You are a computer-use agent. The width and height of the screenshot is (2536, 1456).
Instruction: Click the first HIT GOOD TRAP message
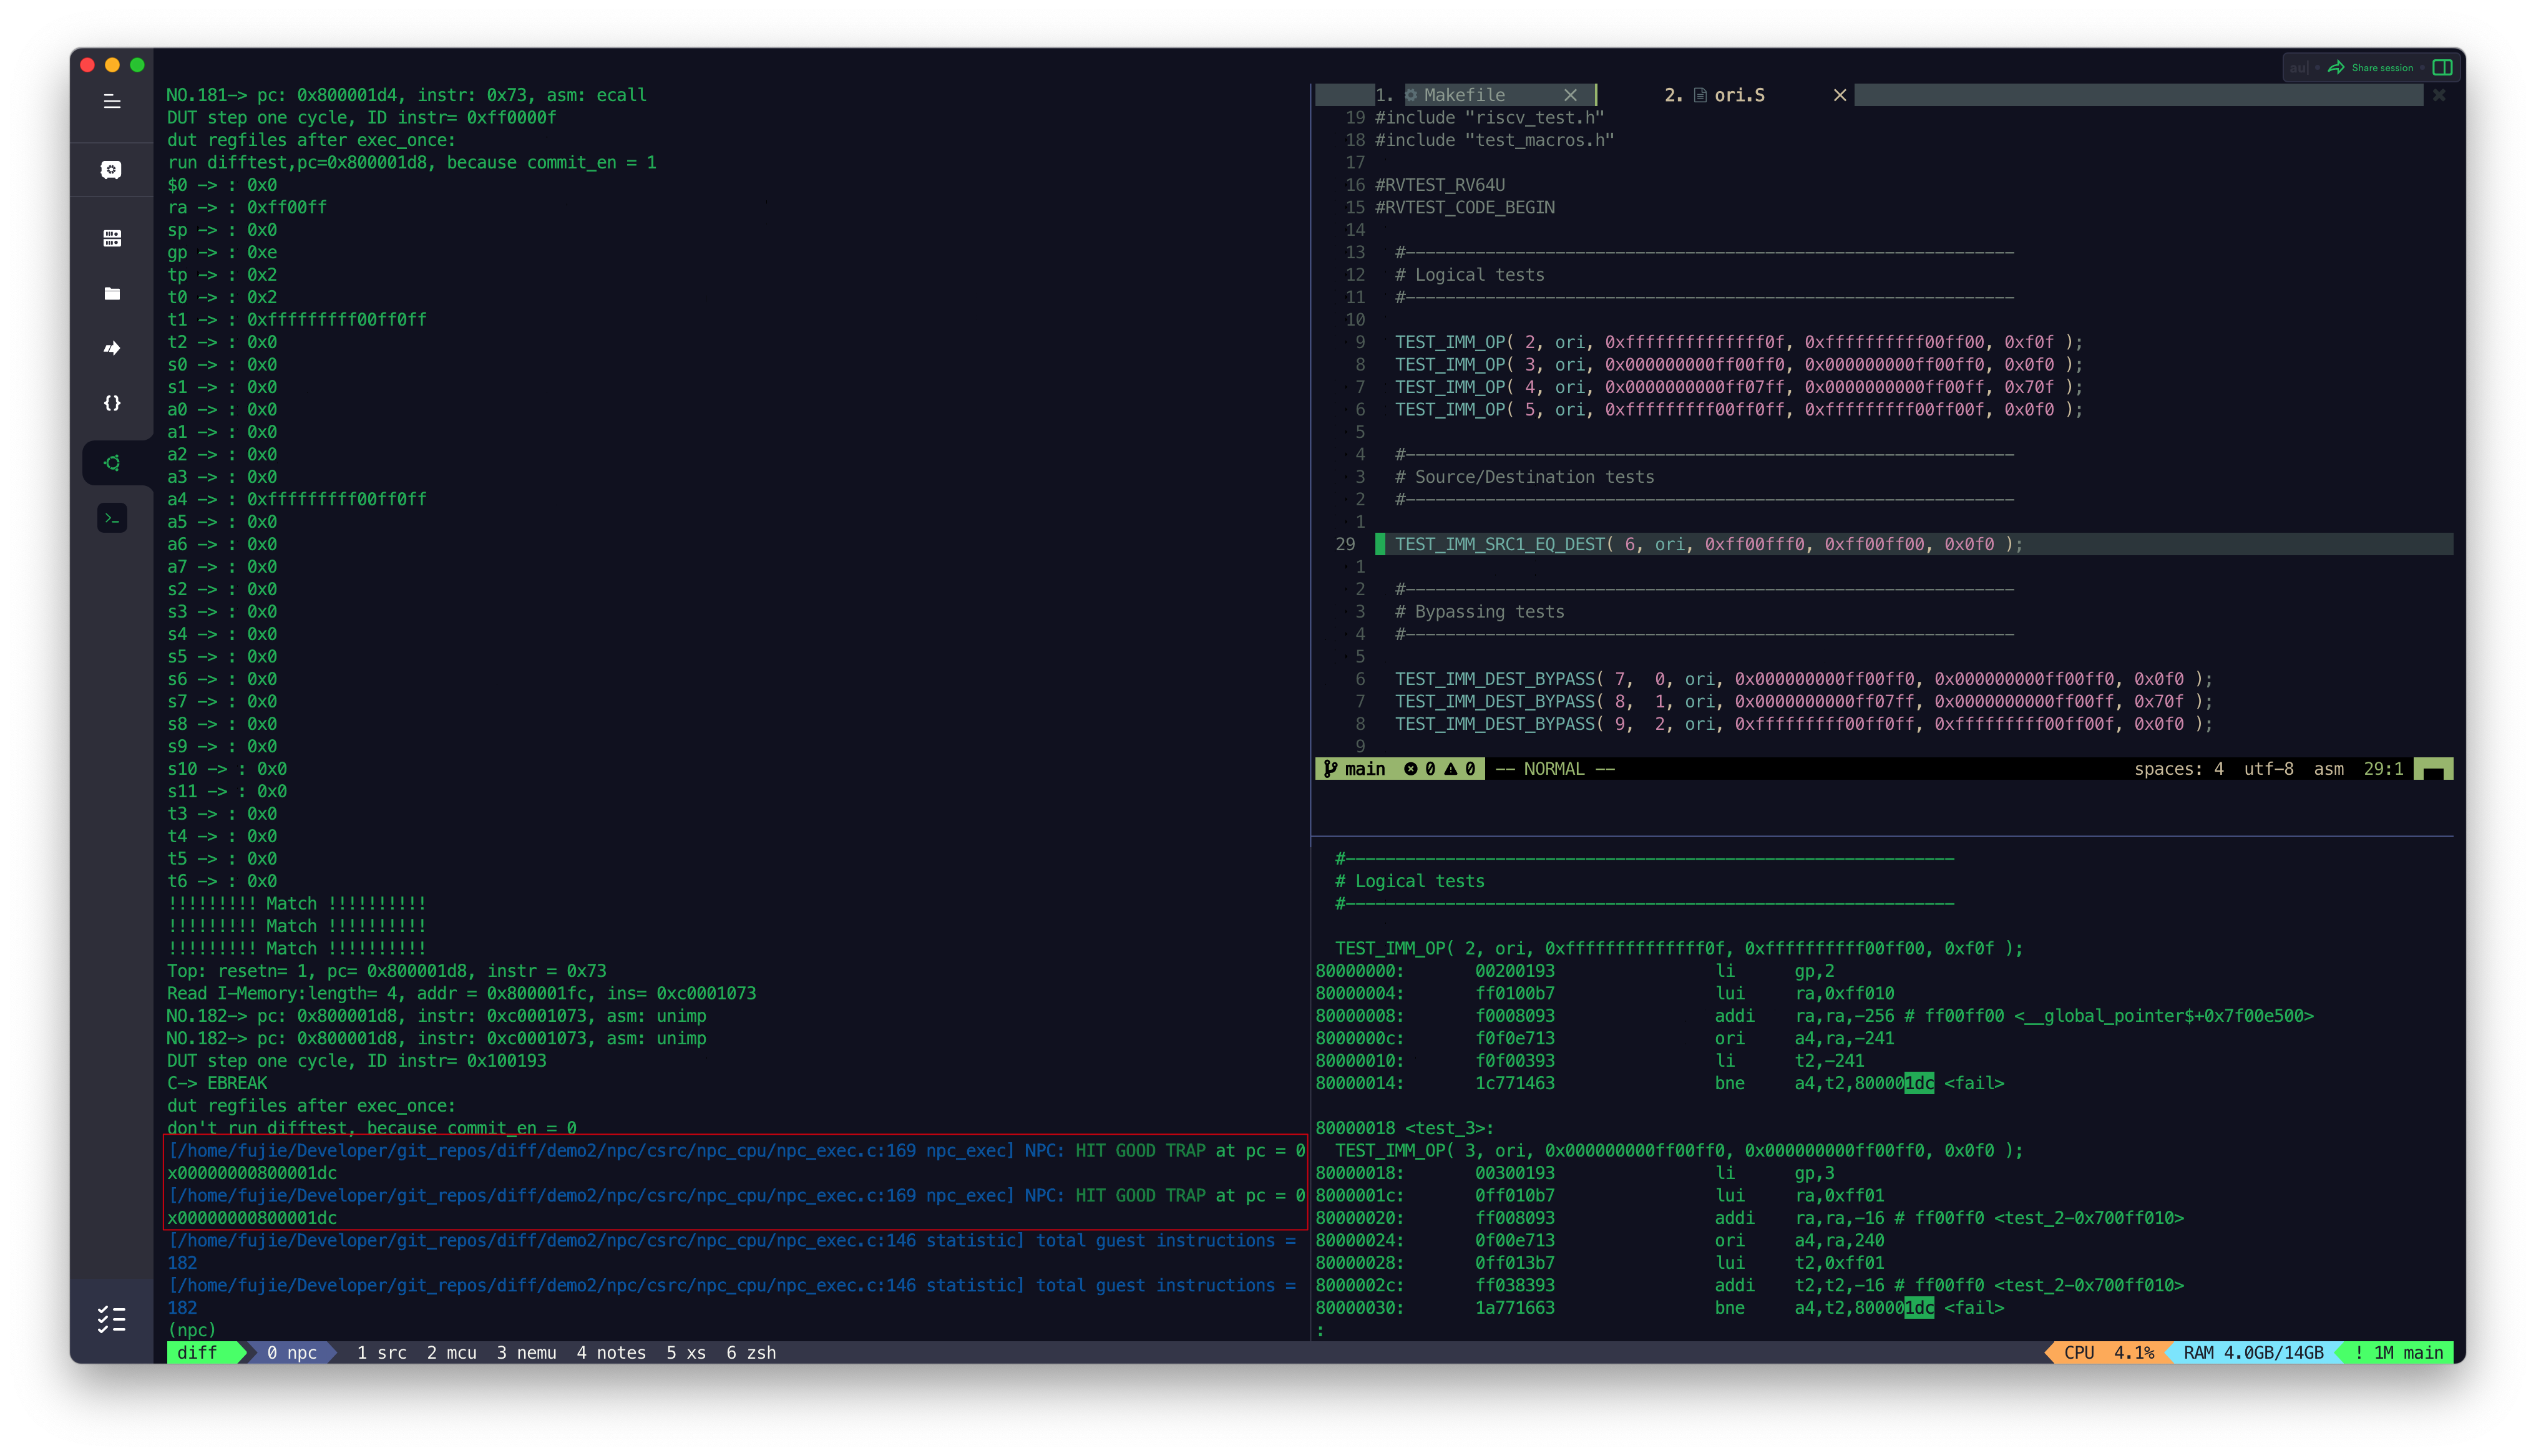pyautogui.click(x=736, y=1161)
